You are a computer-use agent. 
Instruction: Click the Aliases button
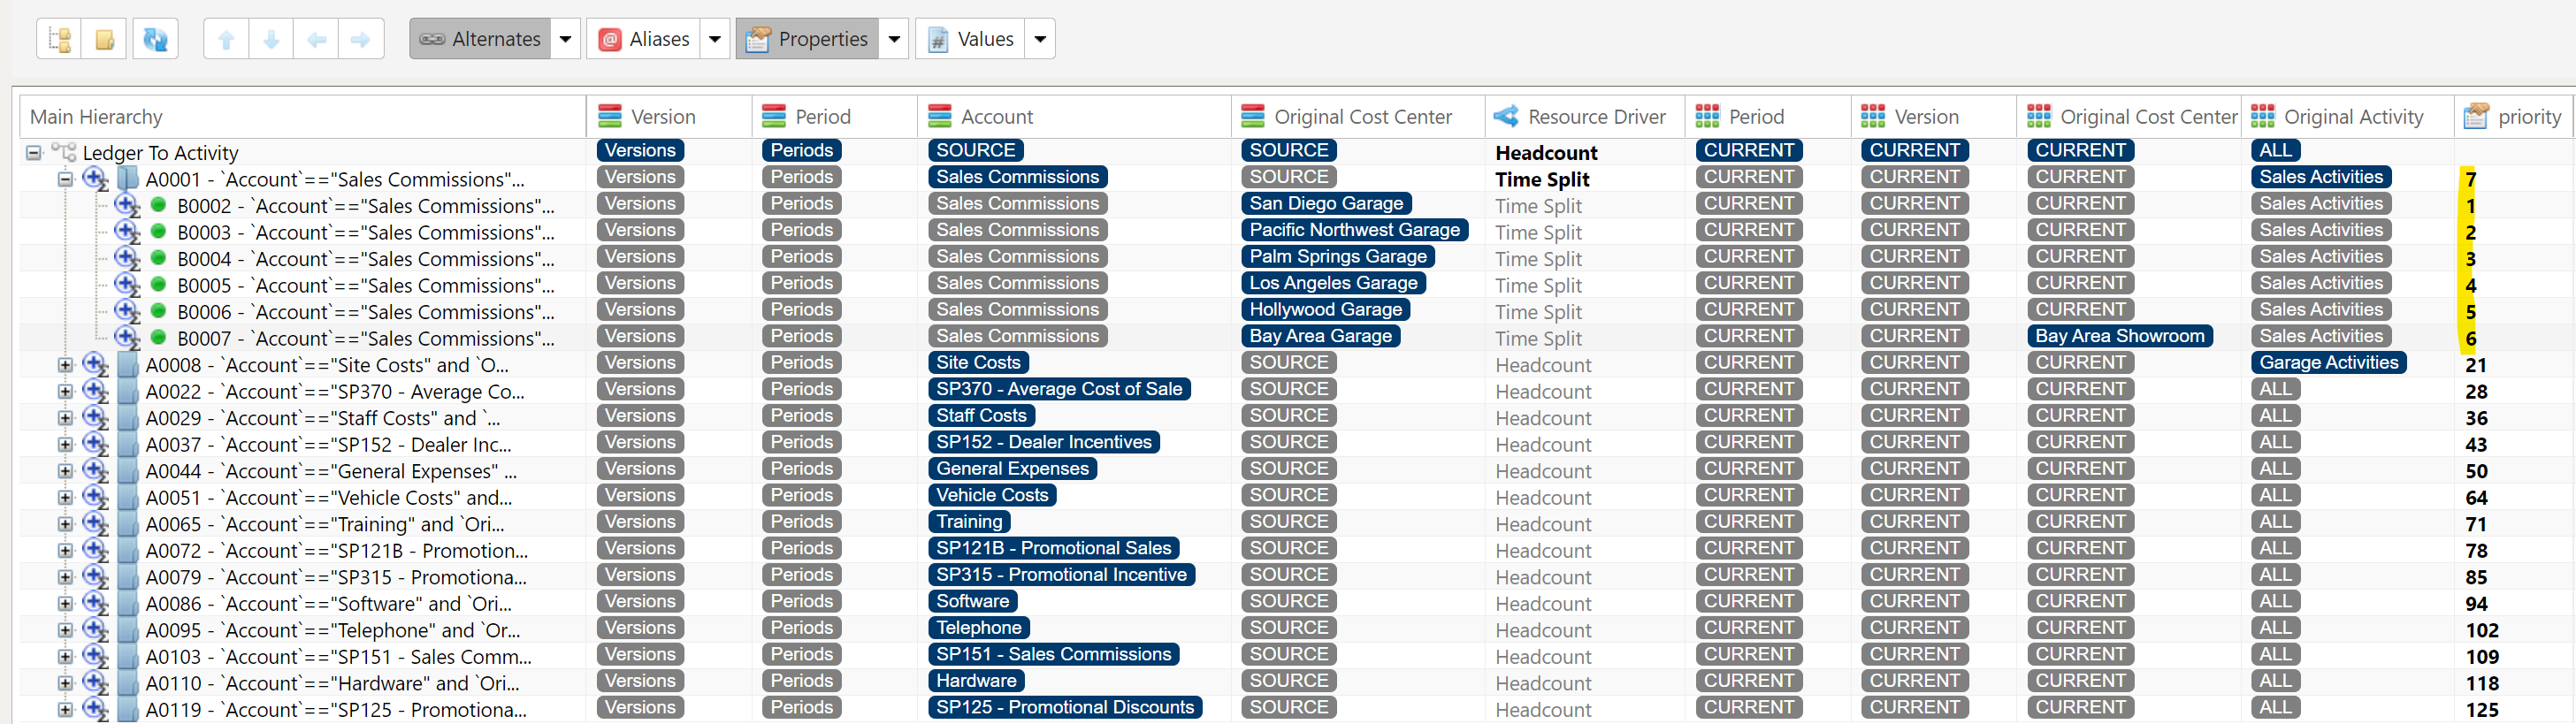pos(644,39)
